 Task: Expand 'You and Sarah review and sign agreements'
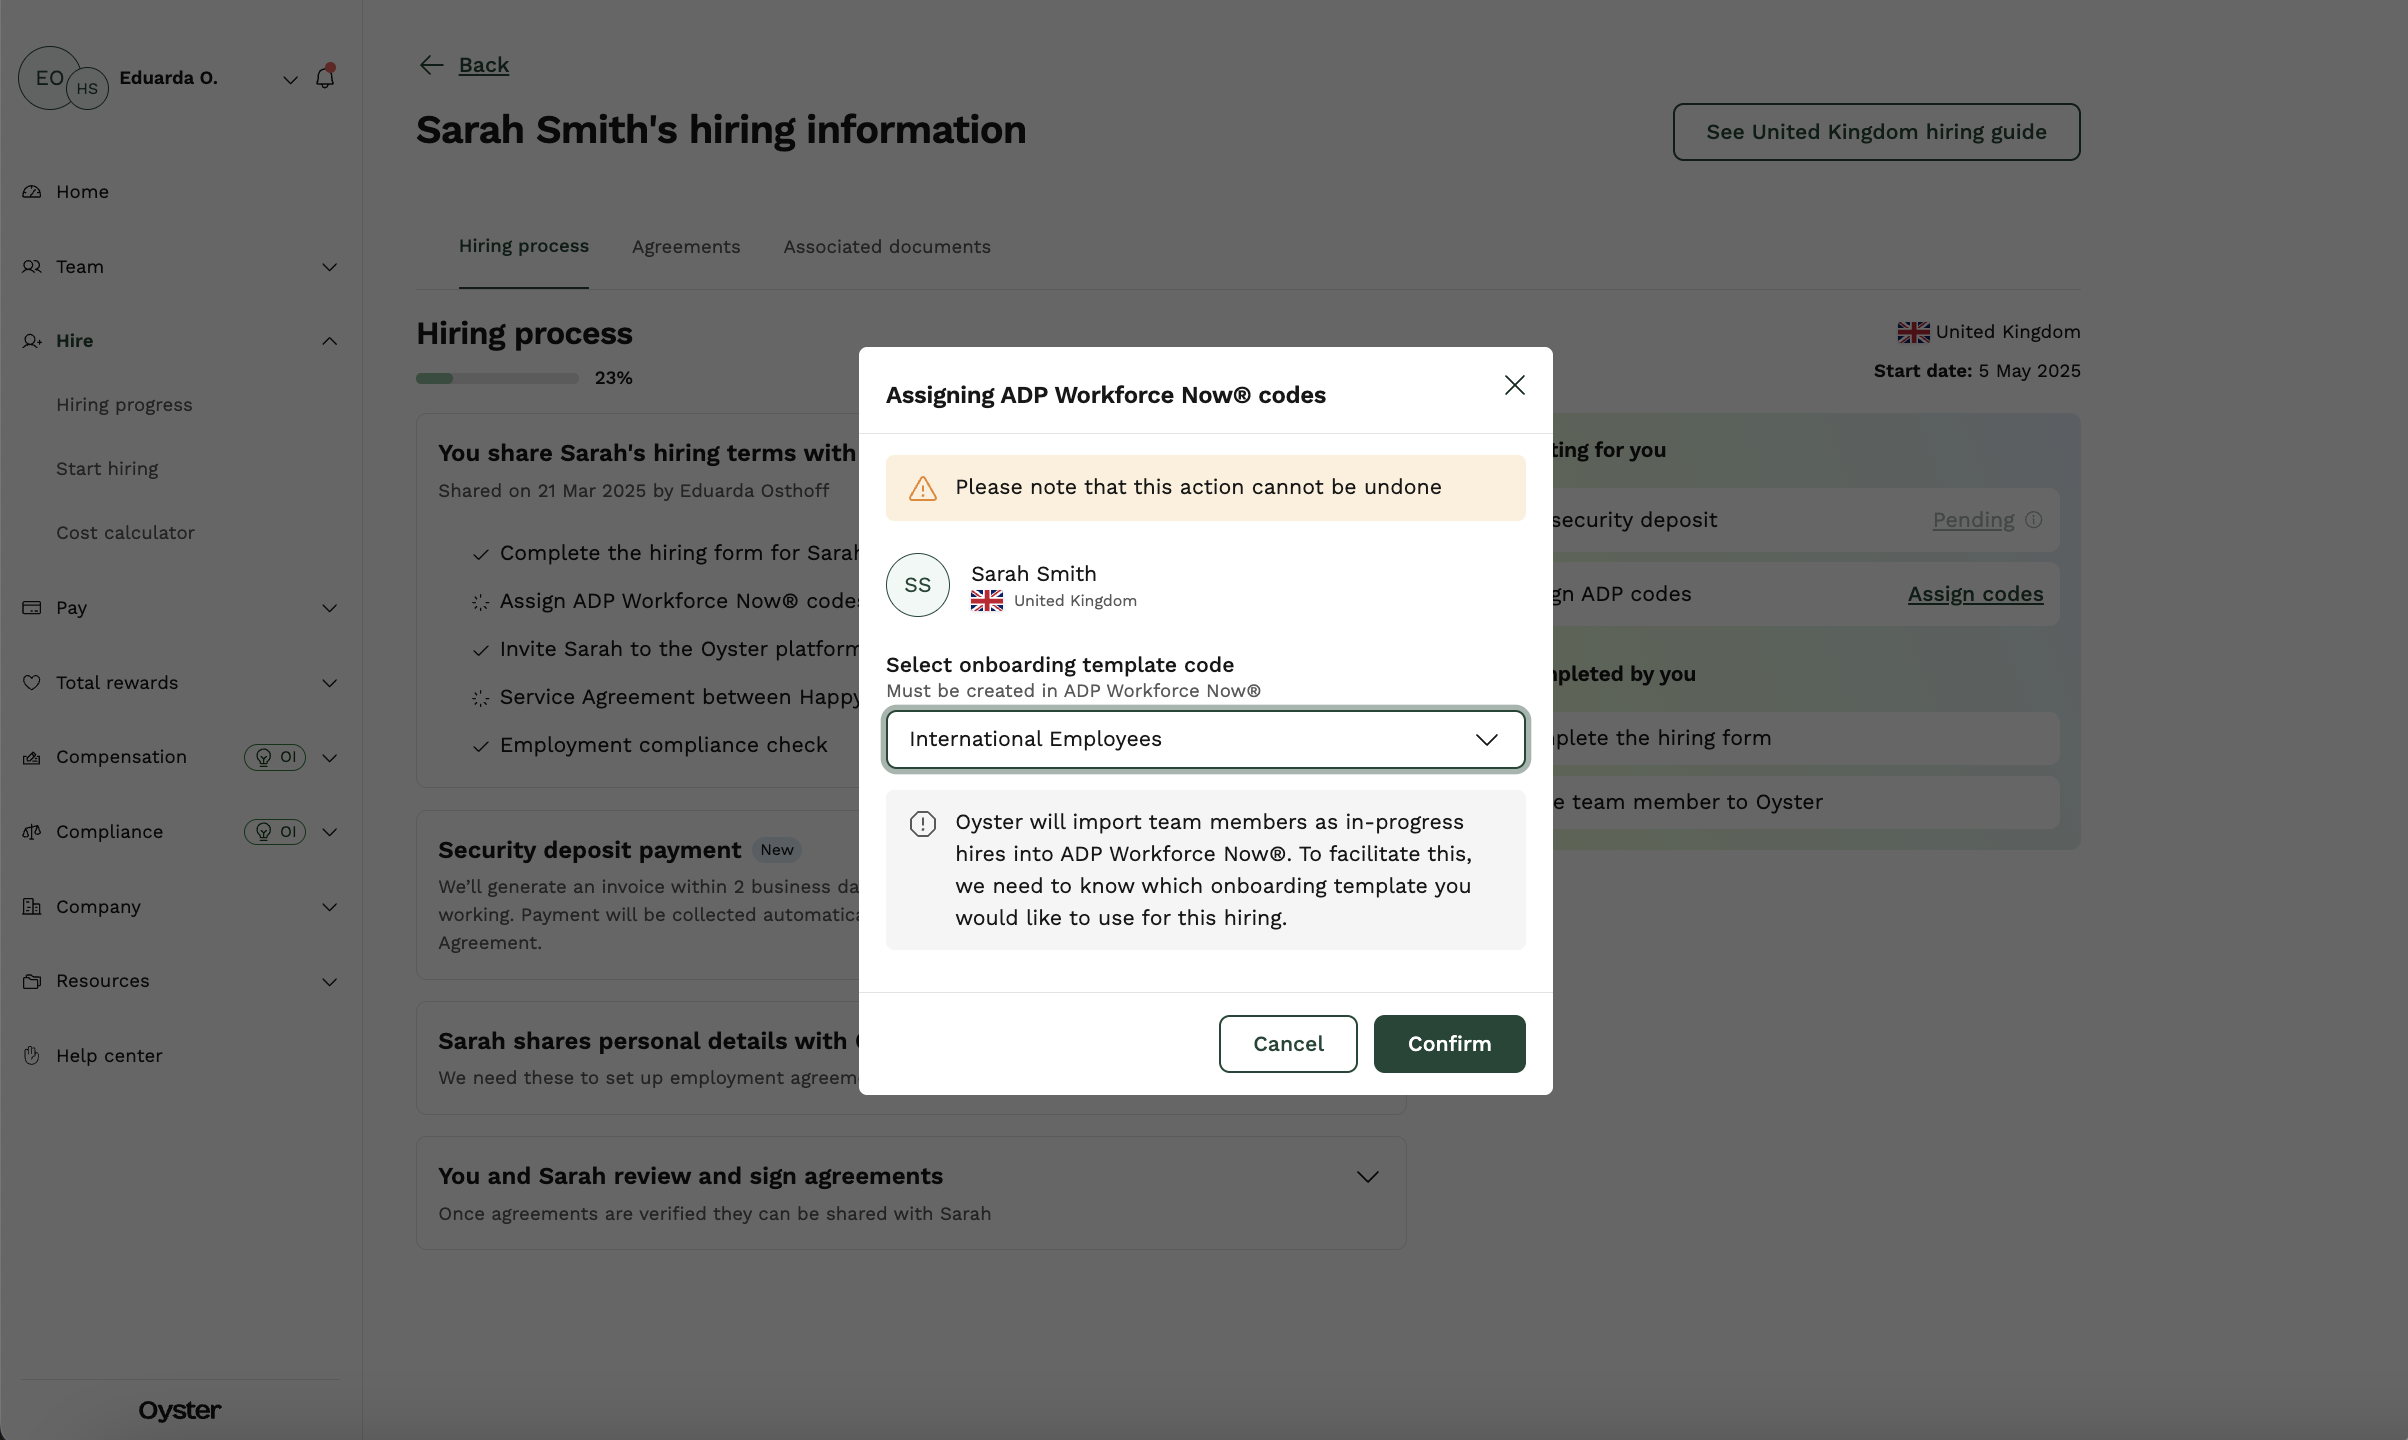[1367, 1176]
